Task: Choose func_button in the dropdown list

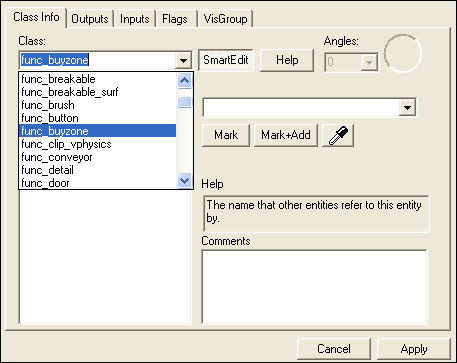Action: [98, 118]
